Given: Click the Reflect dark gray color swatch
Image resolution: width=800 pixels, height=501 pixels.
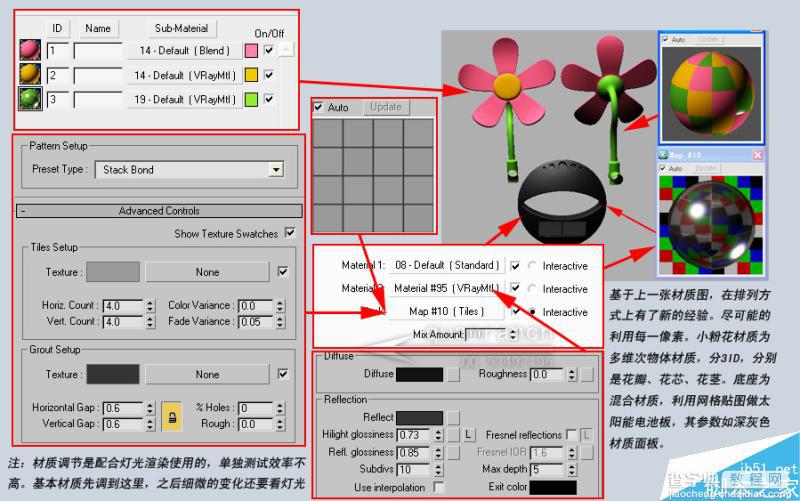Looking at the screenshot, I should click(419, 418).
